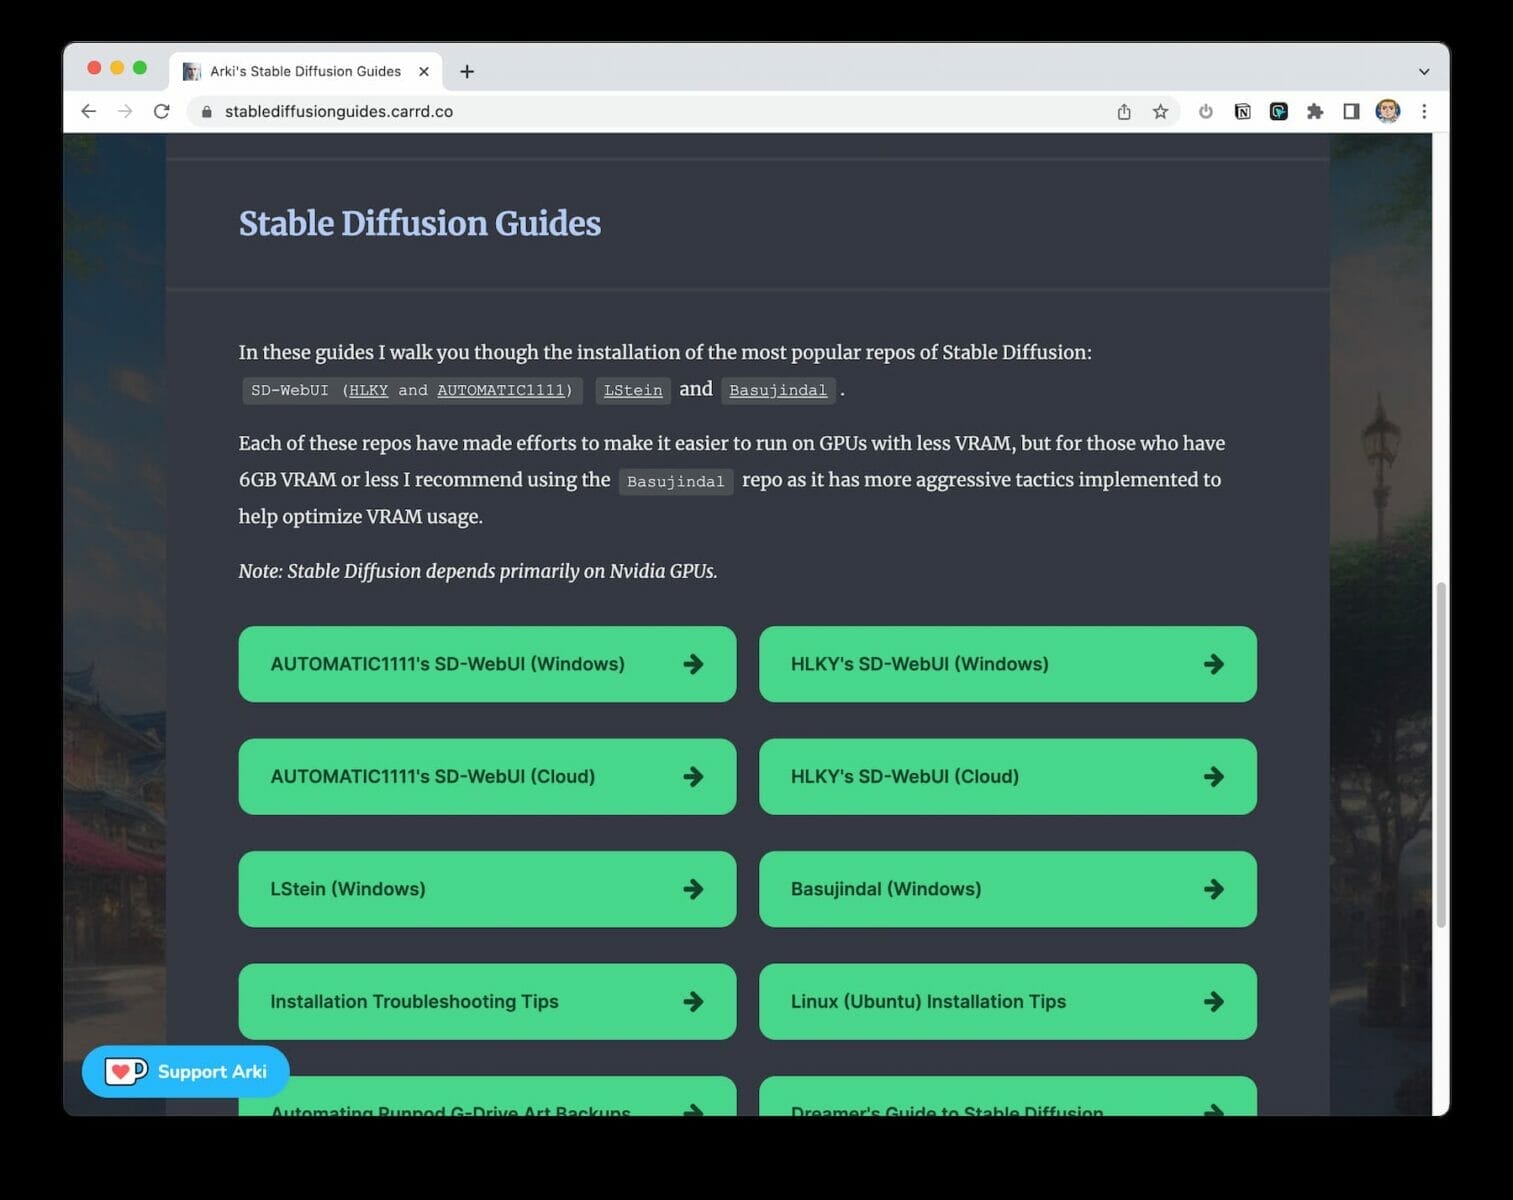Image resolution: width=1513 pixels, height=1200 pixels.
Task: Open AUTOMATIC1111's SD-WebUI (Windows) guide
Action: click(487, 664)
